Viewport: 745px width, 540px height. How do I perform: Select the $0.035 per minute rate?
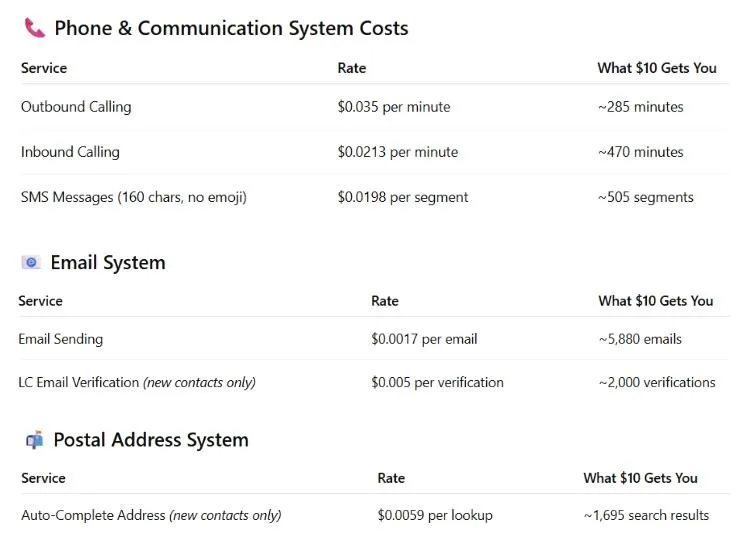pyautogui.click(x=394, y=107)
